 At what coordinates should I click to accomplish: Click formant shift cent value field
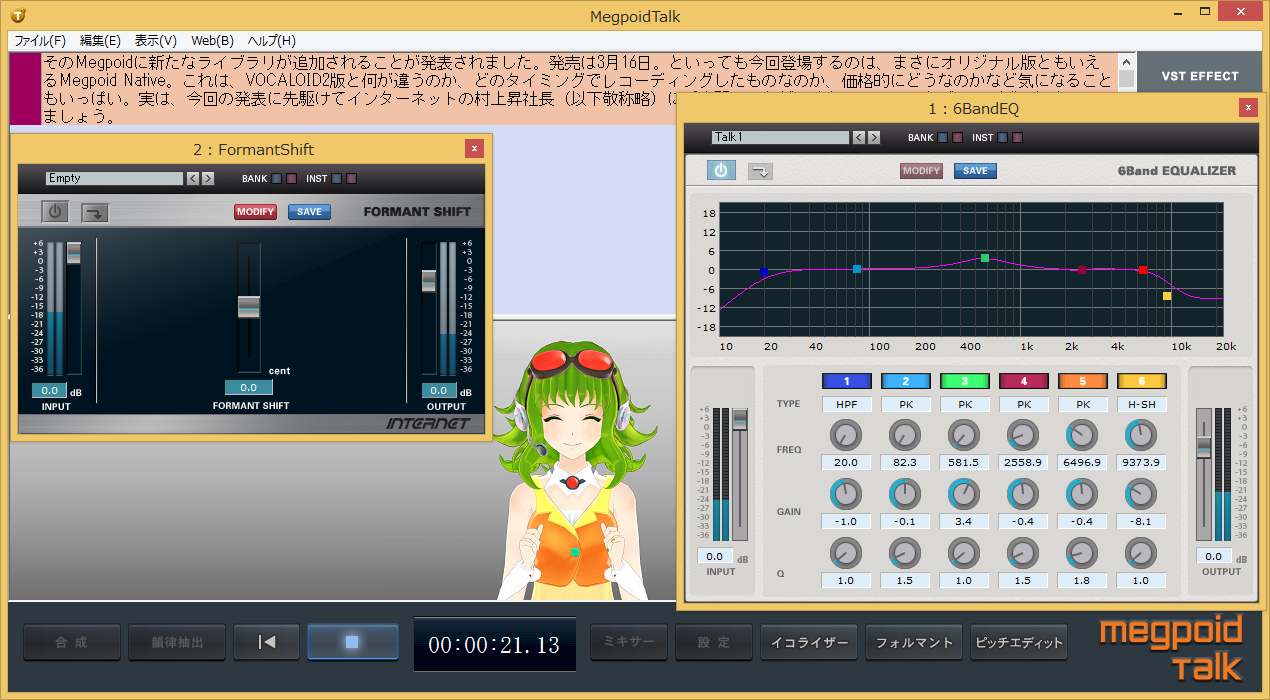[248, 388]
